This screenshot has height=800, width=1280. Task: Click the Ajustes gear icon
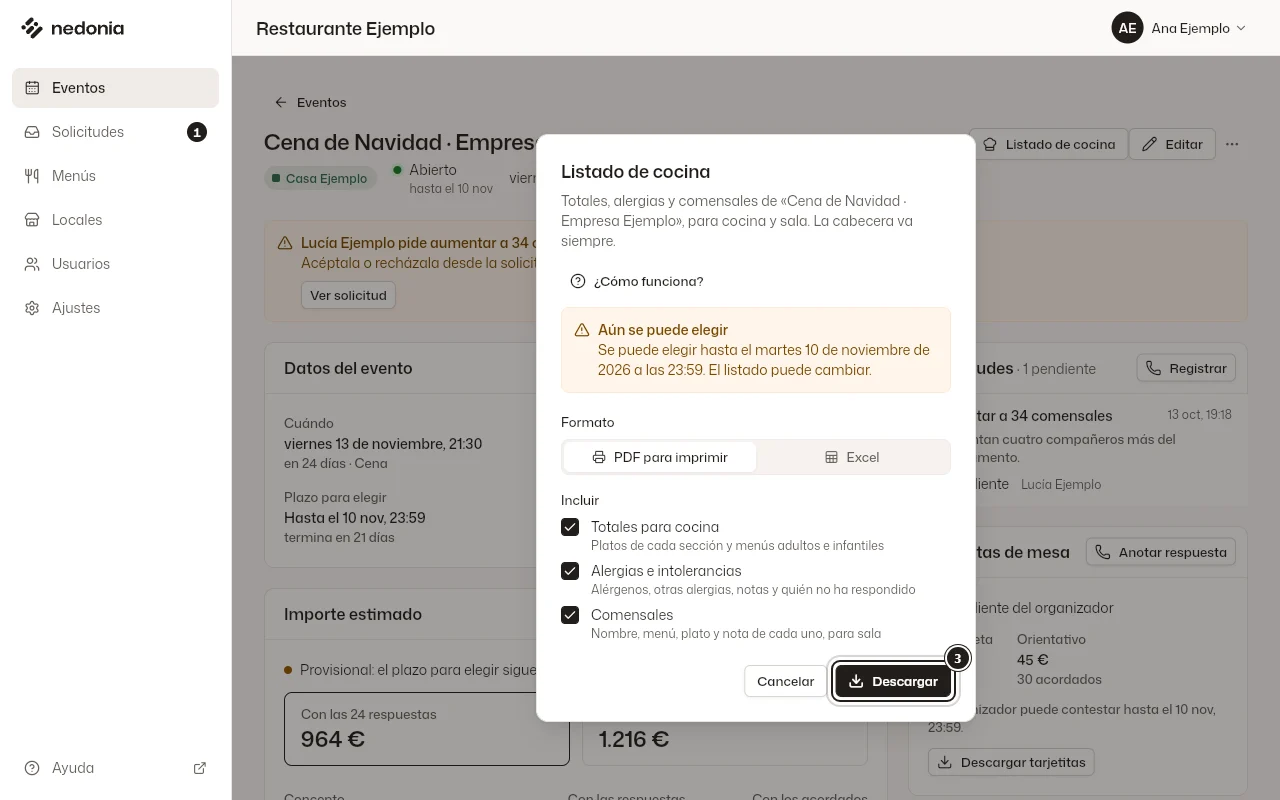point(32,308)
